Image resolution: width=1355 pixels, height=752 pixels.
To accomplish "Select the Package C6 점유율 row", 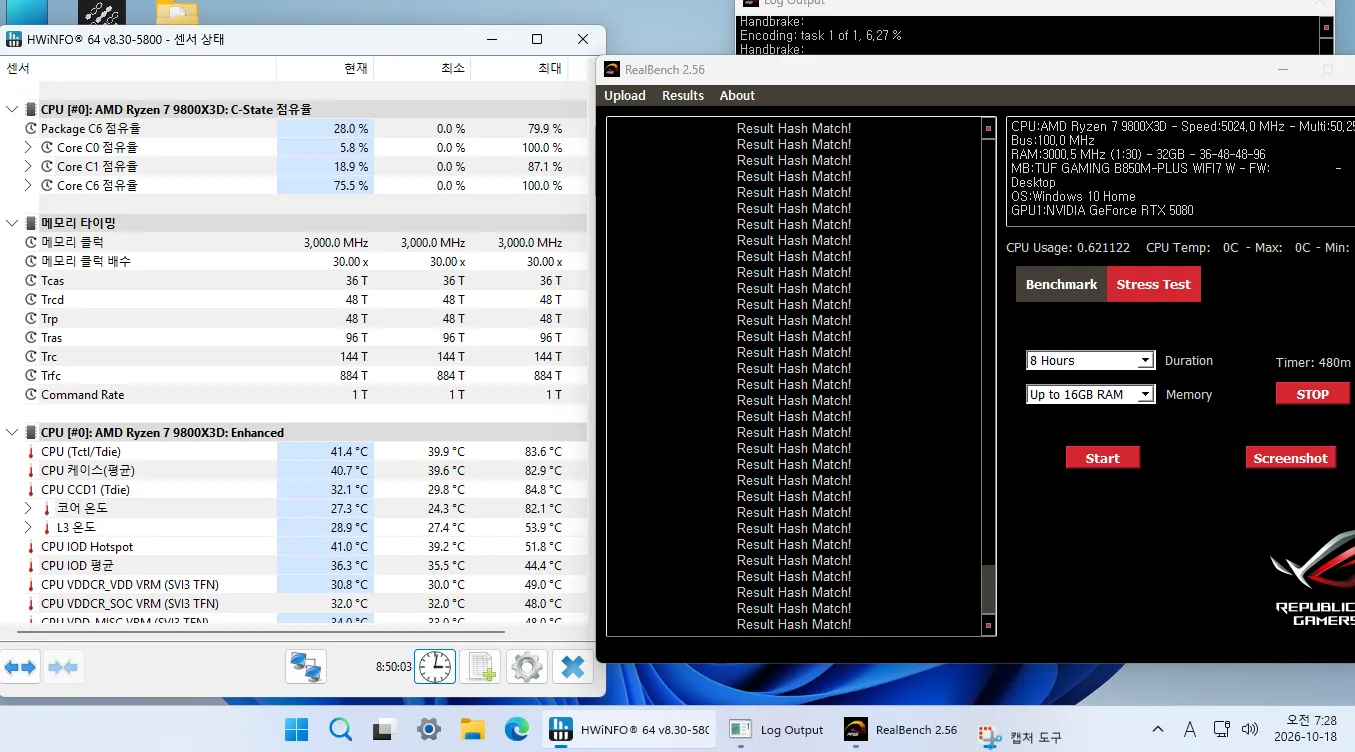I will [294, 129].
